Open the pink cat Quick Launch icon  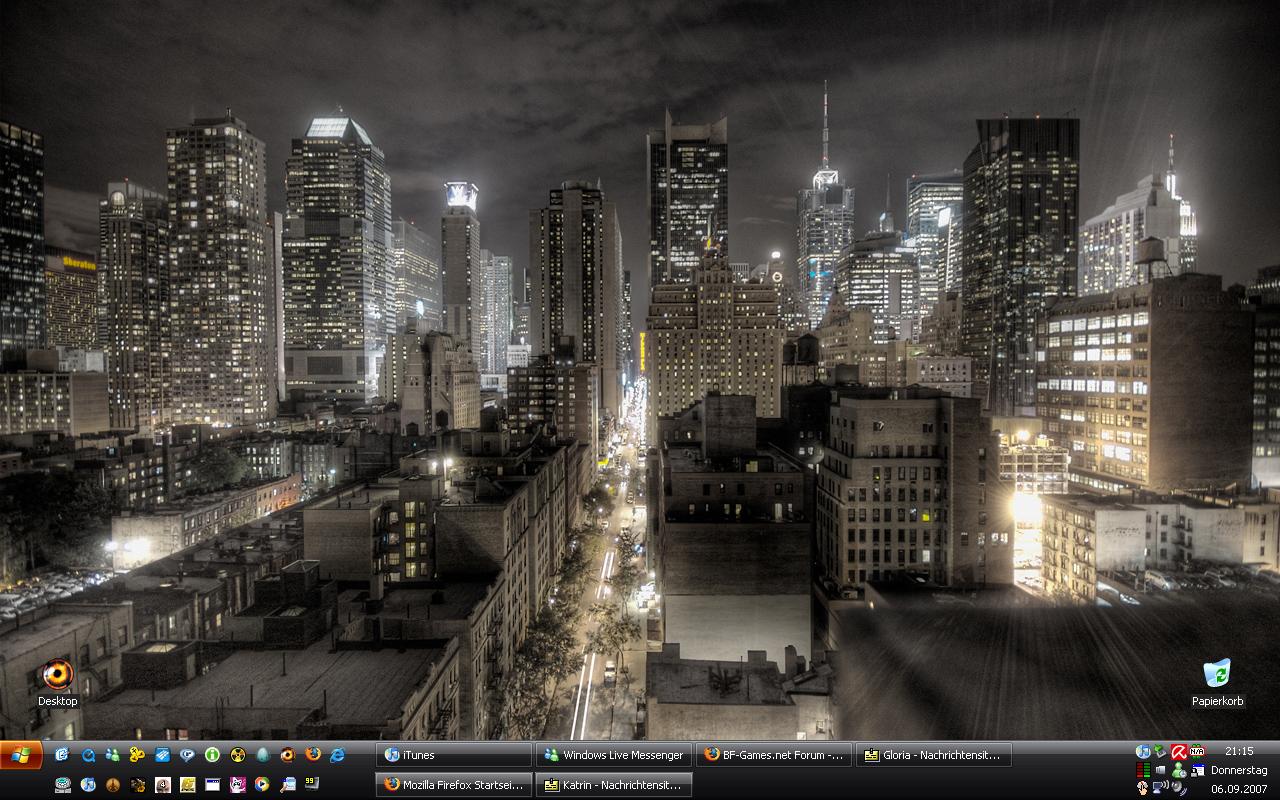click(x=238, y=785)
